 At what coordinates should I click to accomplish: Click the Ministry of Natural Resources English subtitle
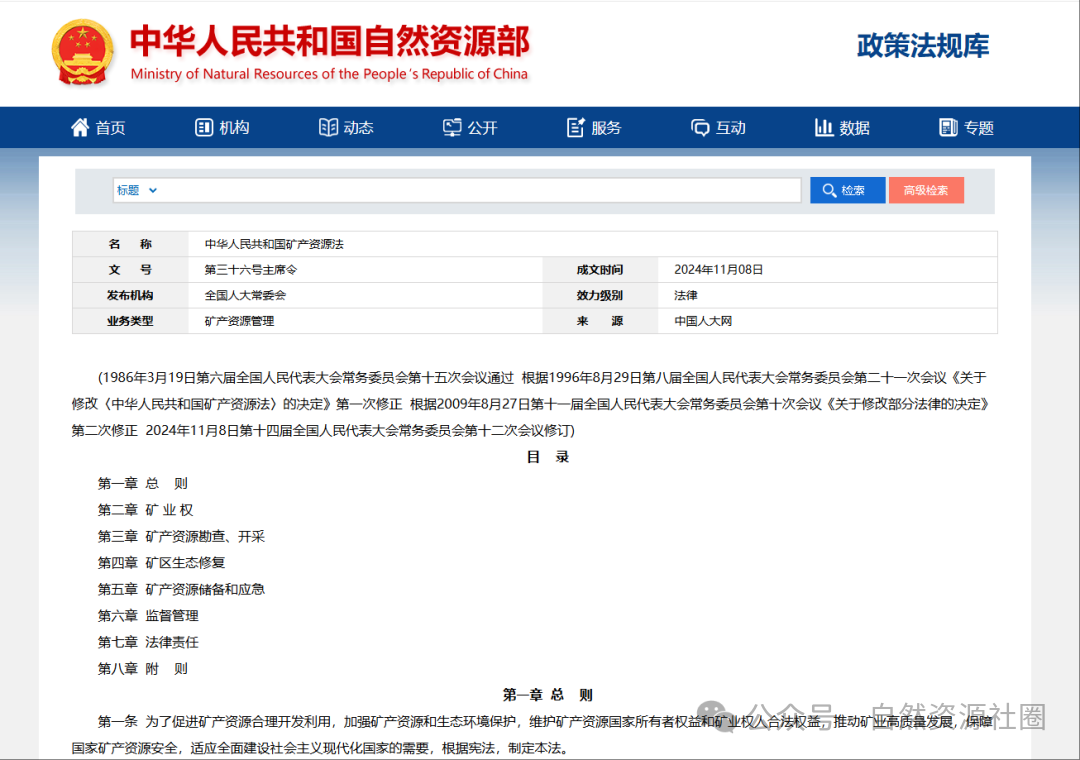point(329,74)
